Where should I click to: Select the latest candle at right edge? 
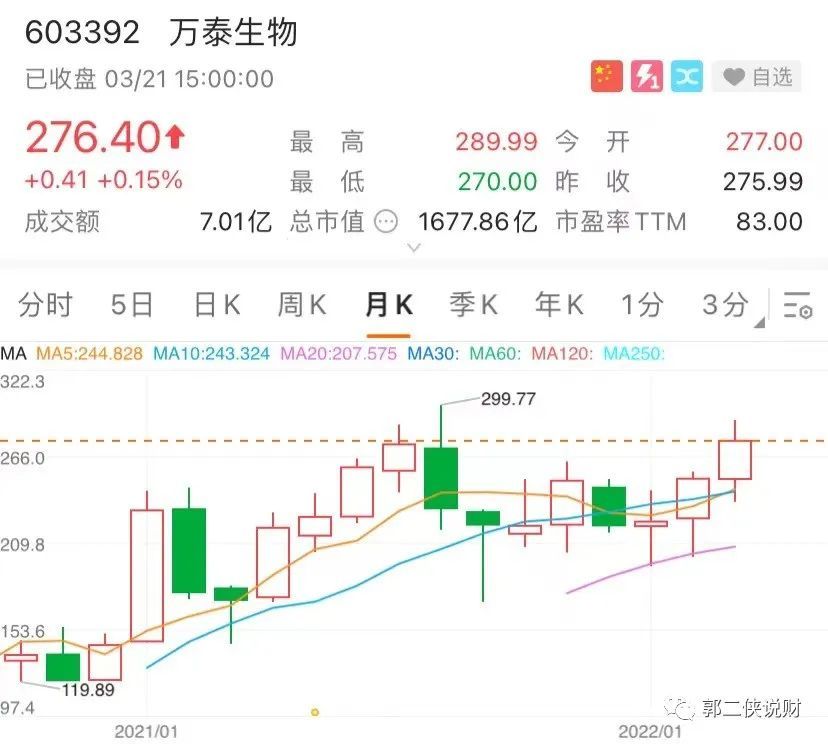tap(735, 460)
